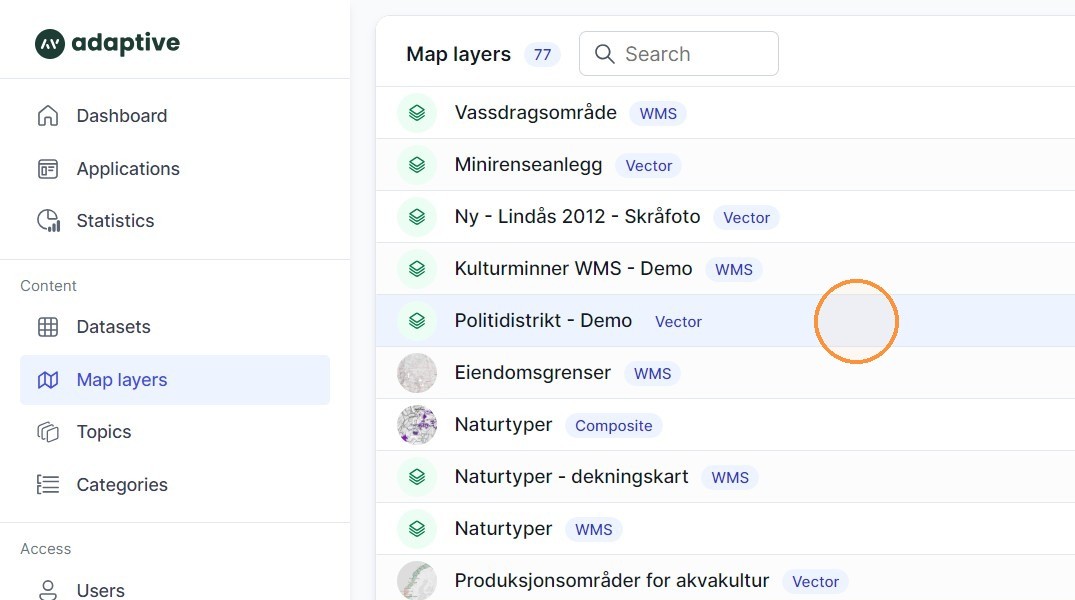1075x600 pixels.
Task: Click the magnifier icon in Search
Action: 604,53
